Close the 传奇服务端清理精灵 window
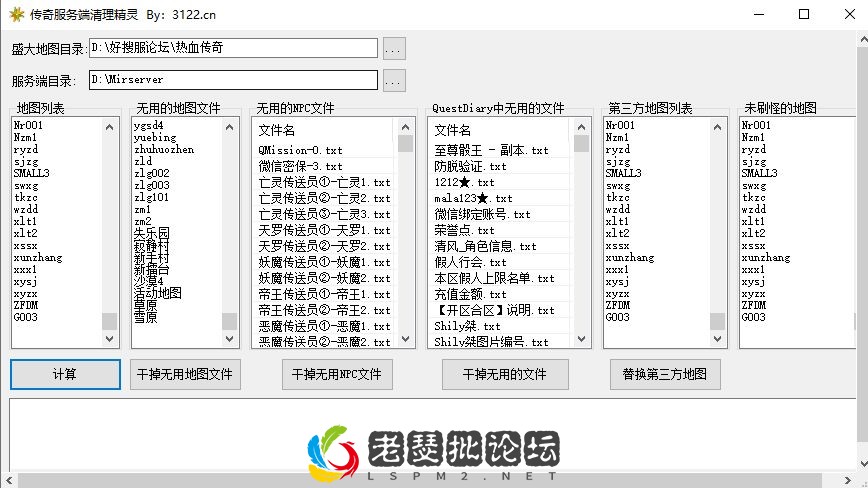Viewport: 868px width, 488px height. pos(850,14)
